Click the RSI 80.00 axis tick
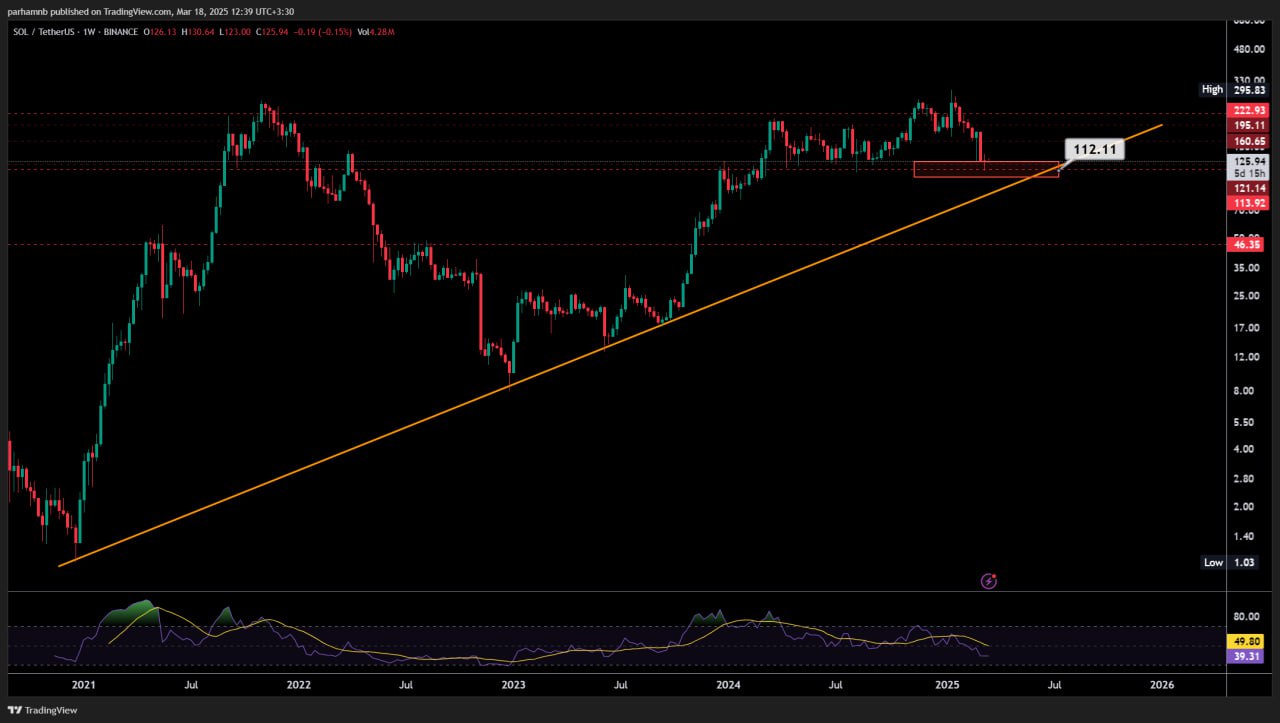The height and width of the screenshot is (723, 1280). point(1249,617)
